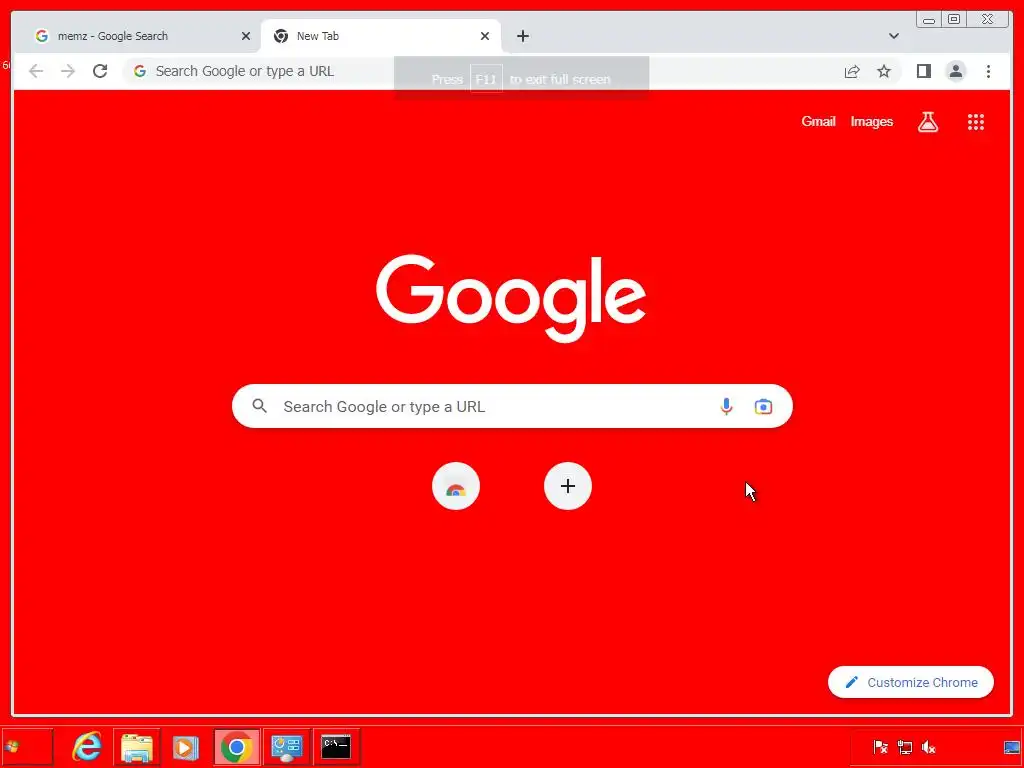
Task: Add a new shortcut tile
Action: [568, 486]
